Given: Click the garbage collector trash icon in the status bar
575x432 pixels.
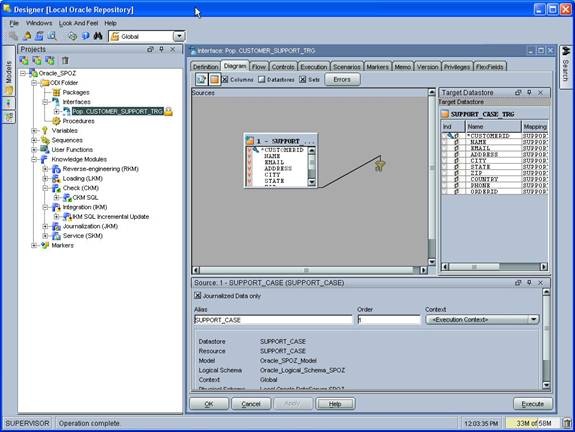Looking at the screenshot, I should pos(567,423).
